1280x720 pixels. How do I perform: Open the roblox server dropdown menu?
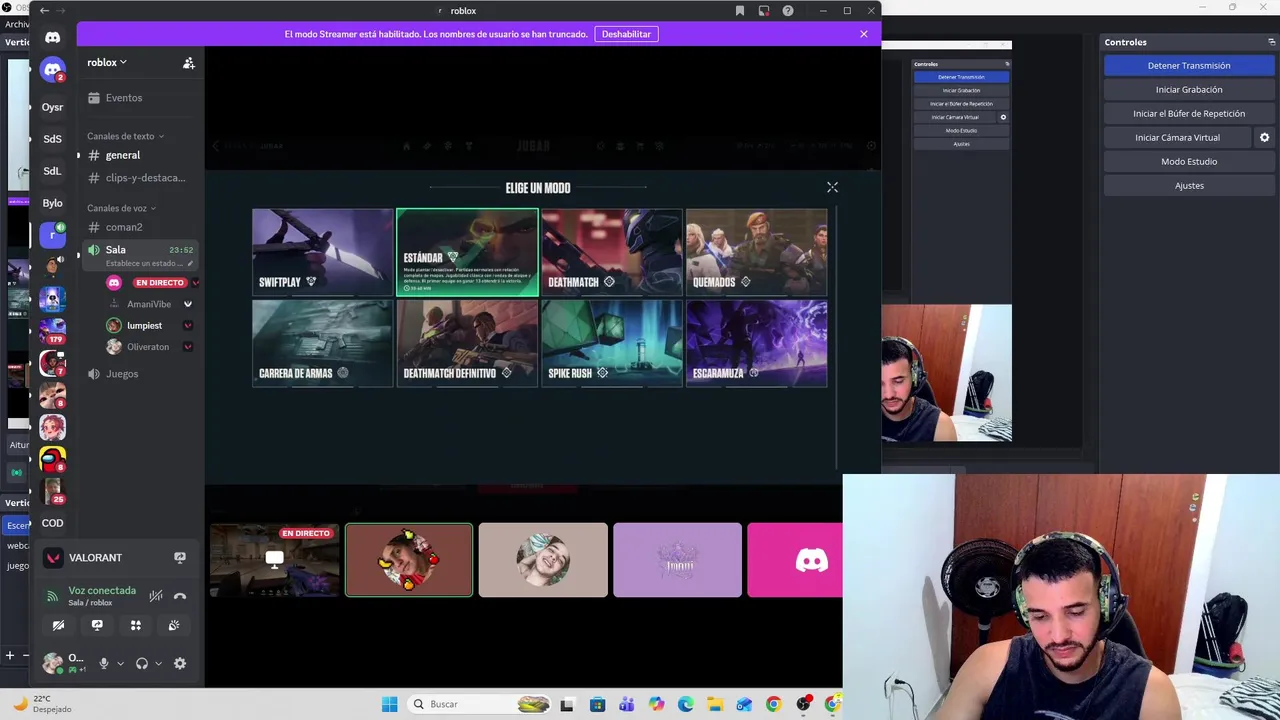pyautogui.click(x=107, y=62)
